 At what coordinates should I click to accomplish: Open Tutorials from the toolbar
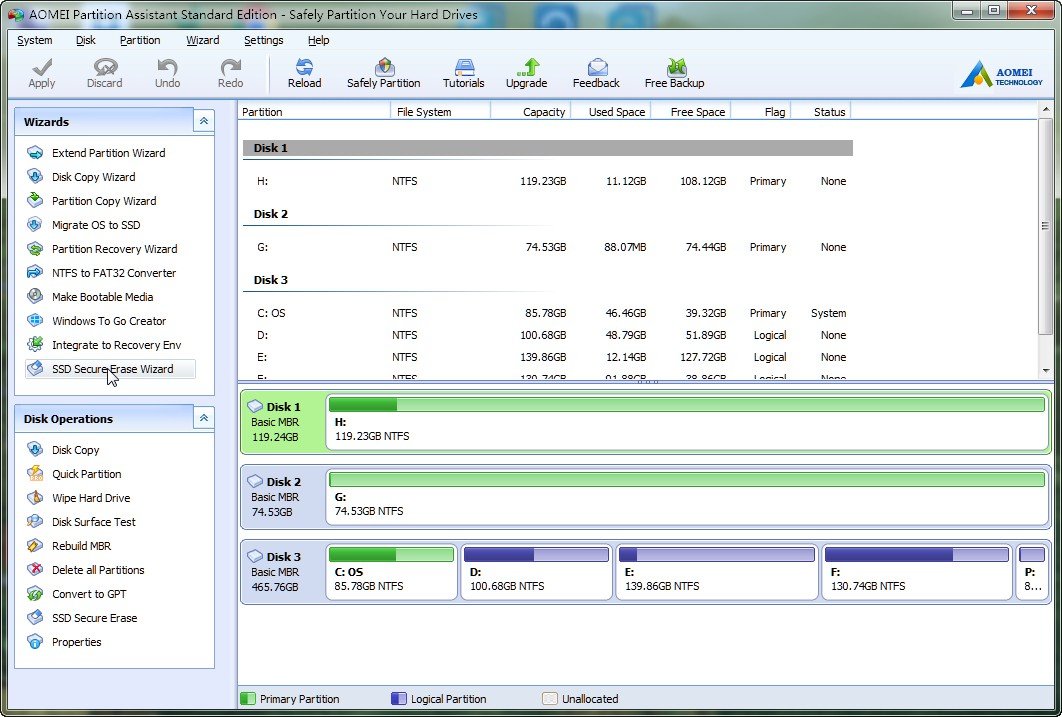click(x=463, y=73)
